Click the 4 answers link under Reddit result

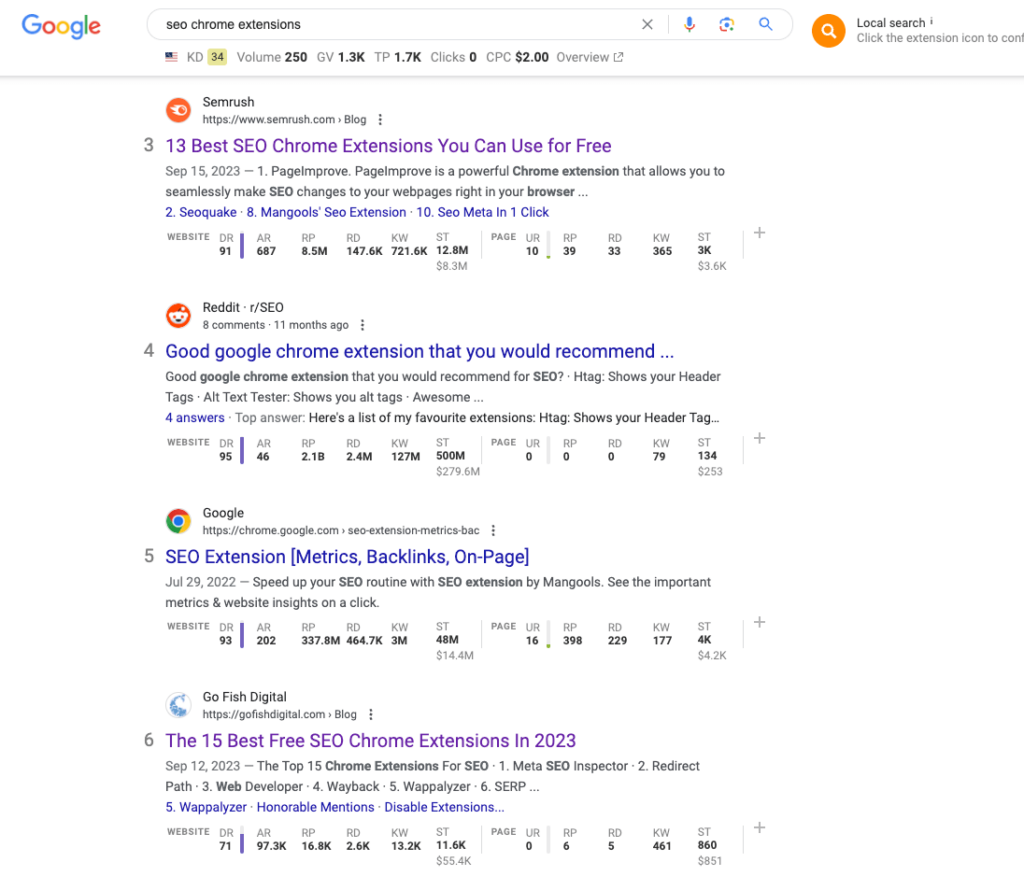click(x=194, y=417)
